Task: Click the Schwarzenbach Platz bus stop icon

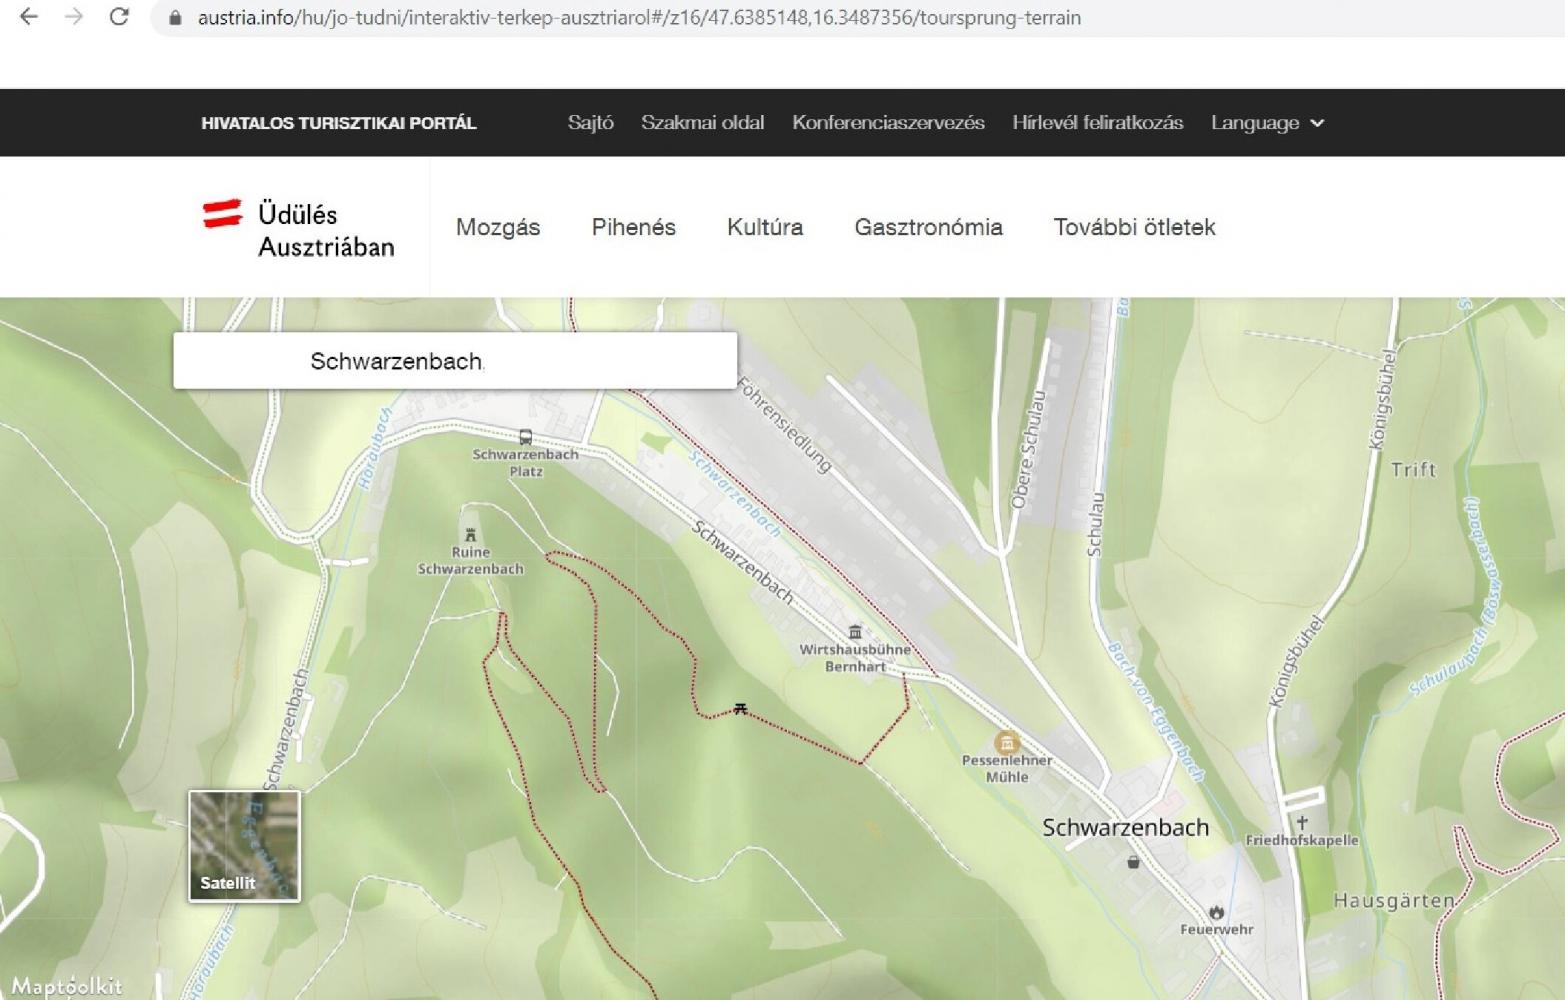Action: [x=525, y=437]
